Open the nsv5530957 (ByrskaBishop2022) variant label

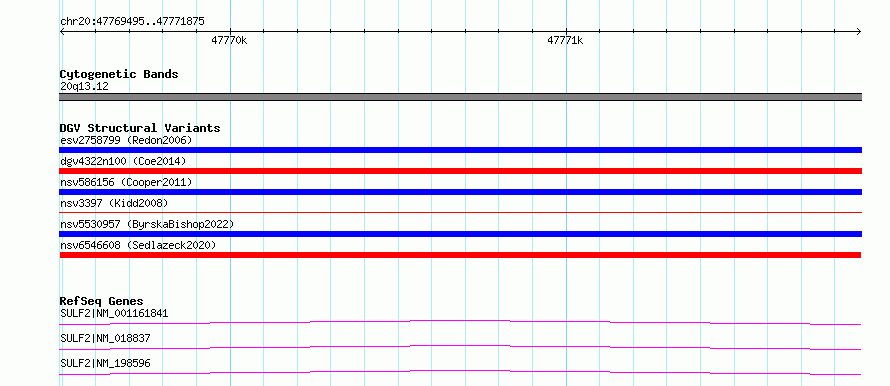(x=147, y=224)
